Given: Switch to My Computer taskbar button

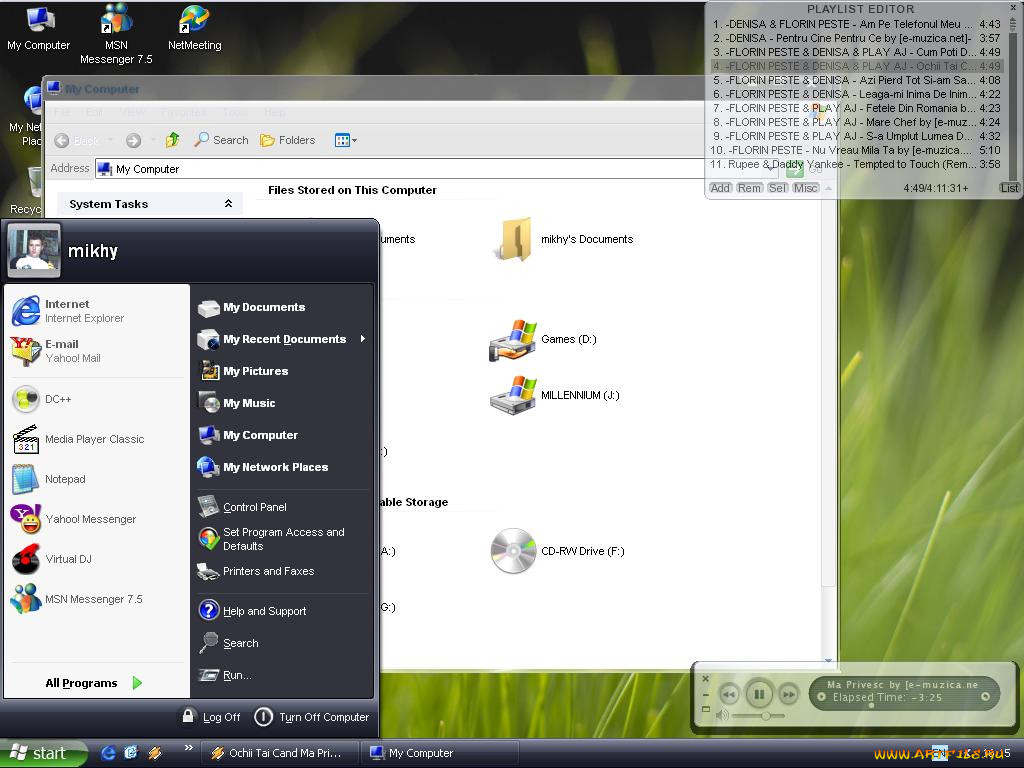Looking at the screenshot, I should (440, 753).
